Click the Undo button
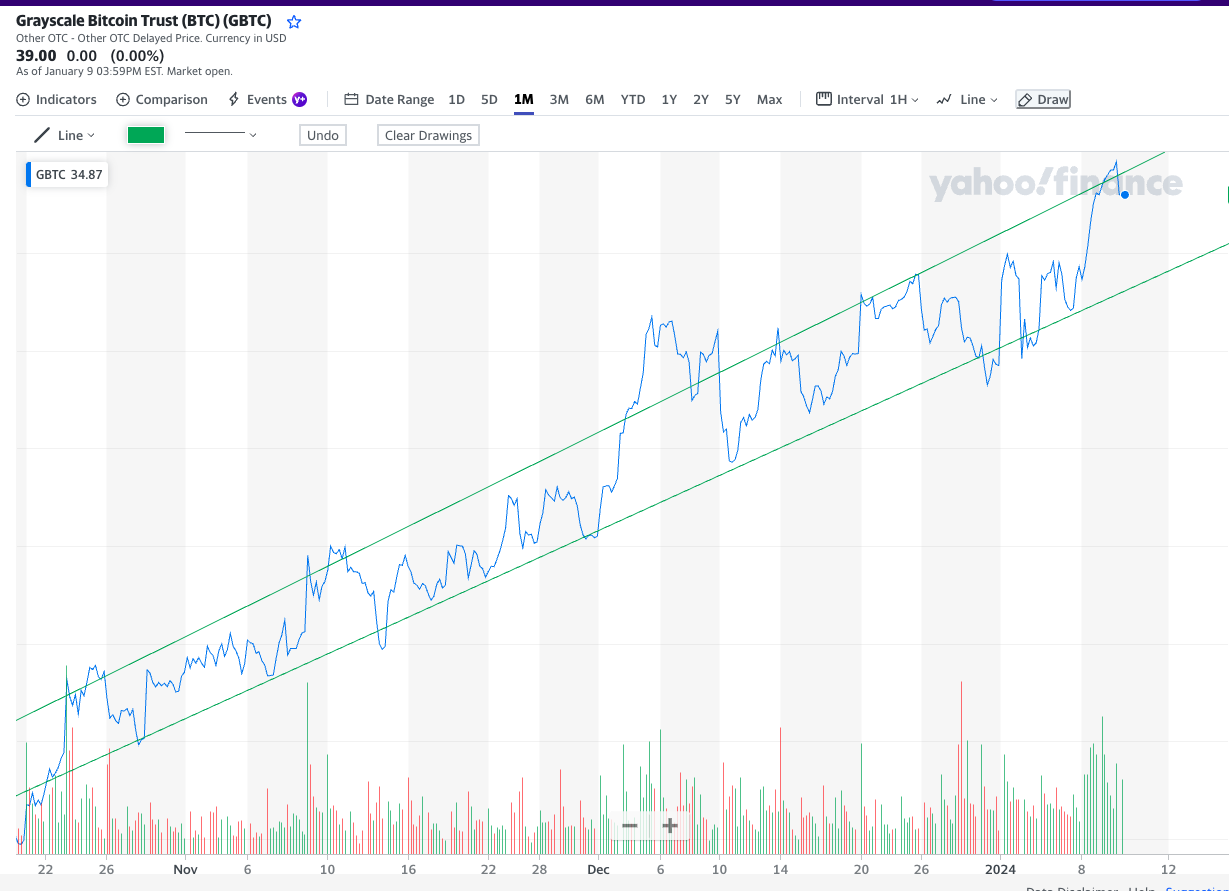Screen dimensions: 1229x891 tap(323, 135)
